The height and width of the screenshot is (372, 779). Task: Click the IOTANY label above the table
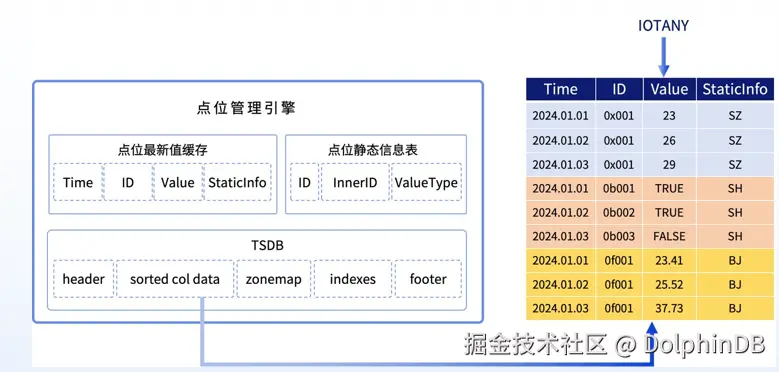pyautogui.click(x=664, y=26)
